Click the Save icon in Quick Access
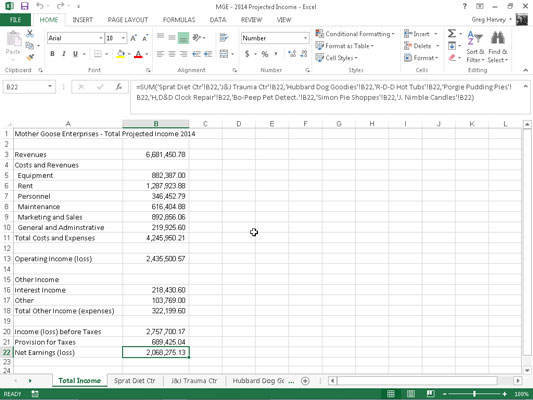This screenshot has width=533, height=400. [x=24, y=6]
